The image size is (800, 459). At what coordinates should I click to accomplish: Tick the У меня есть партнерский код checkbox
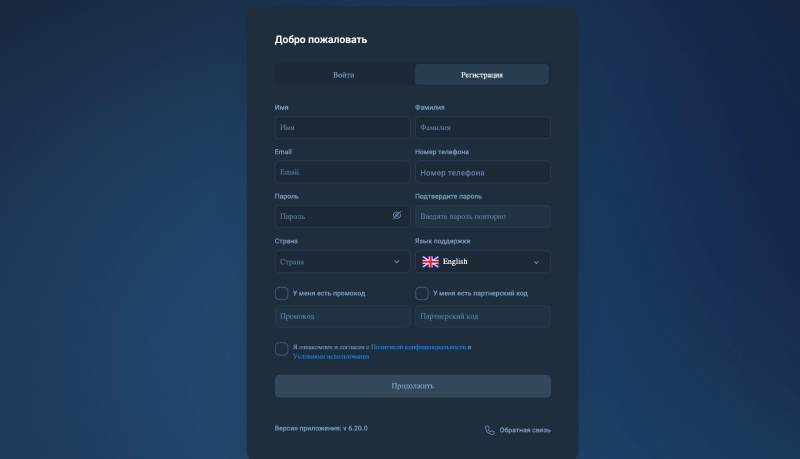point(421,293)
